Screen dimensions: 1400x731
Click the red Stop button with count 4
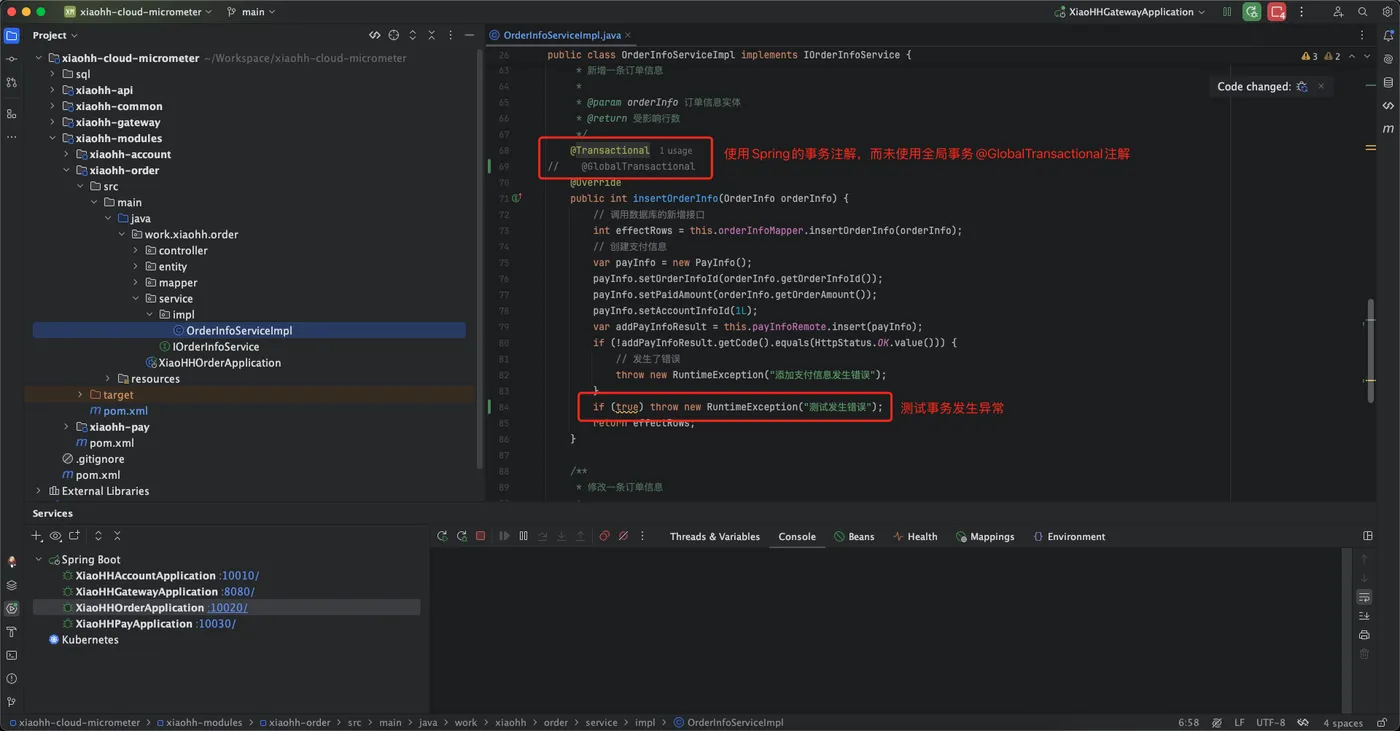[1277, 12]
